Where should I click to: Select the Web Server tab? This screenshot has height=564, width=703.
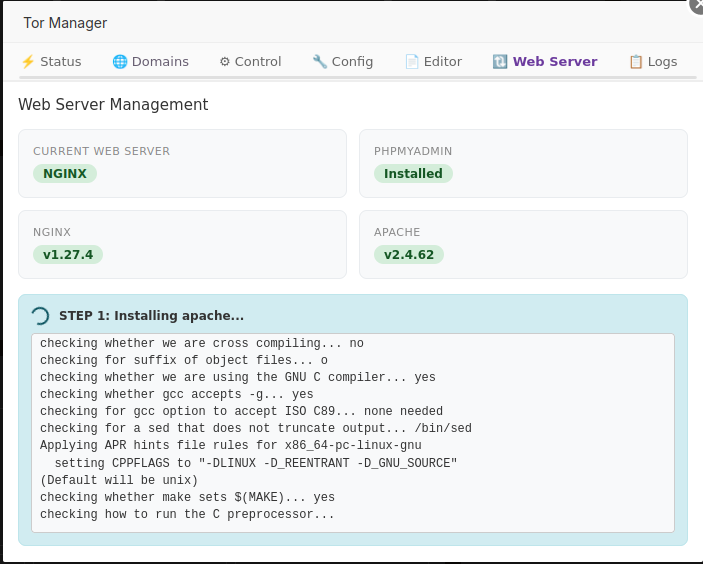(x=545, y=61)
